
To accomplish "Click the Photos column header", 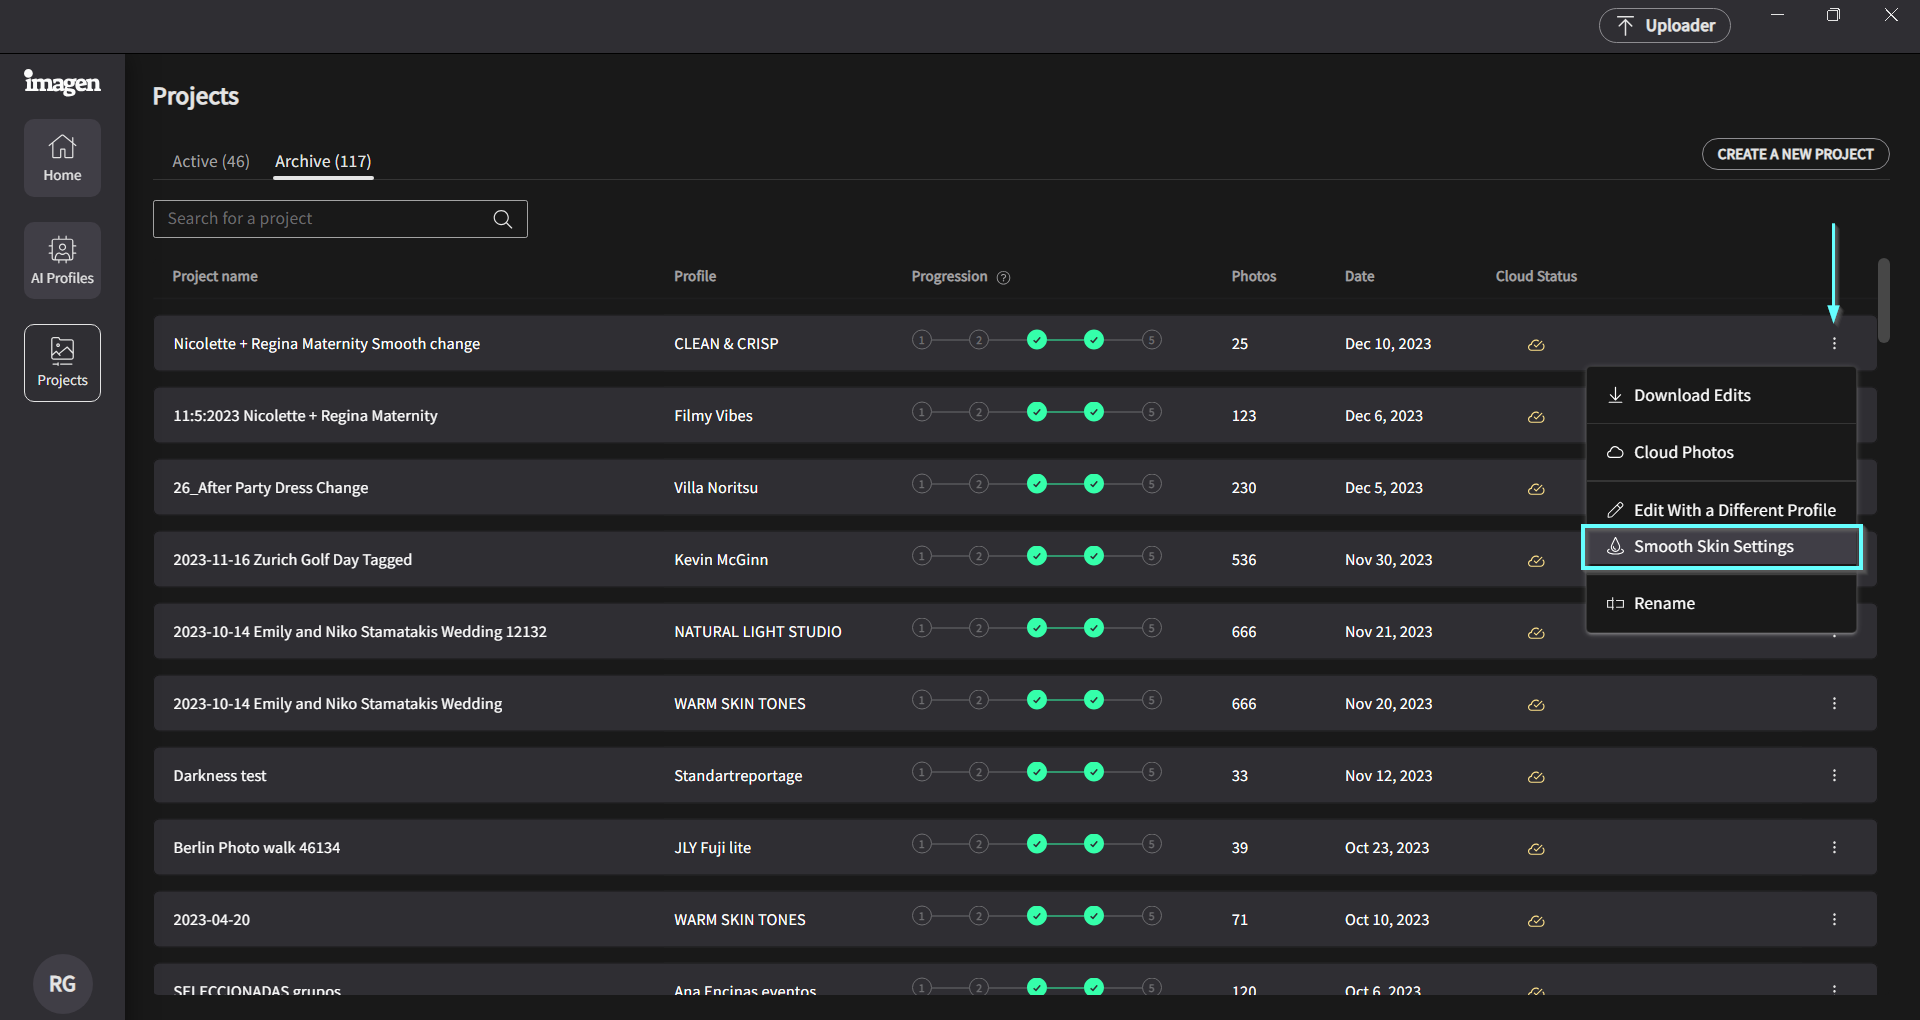I will pyautogui.click(x=1254, y=276).
